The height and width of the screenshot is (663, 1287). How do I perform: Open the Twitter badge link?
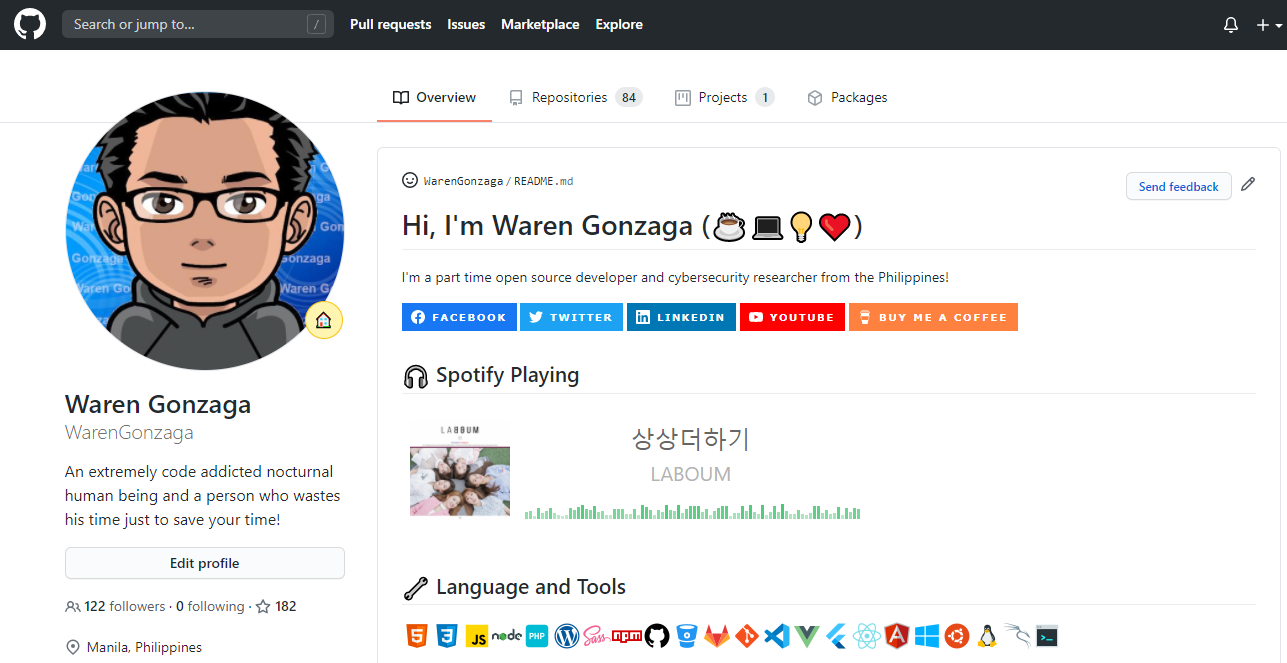pos(571,317)
